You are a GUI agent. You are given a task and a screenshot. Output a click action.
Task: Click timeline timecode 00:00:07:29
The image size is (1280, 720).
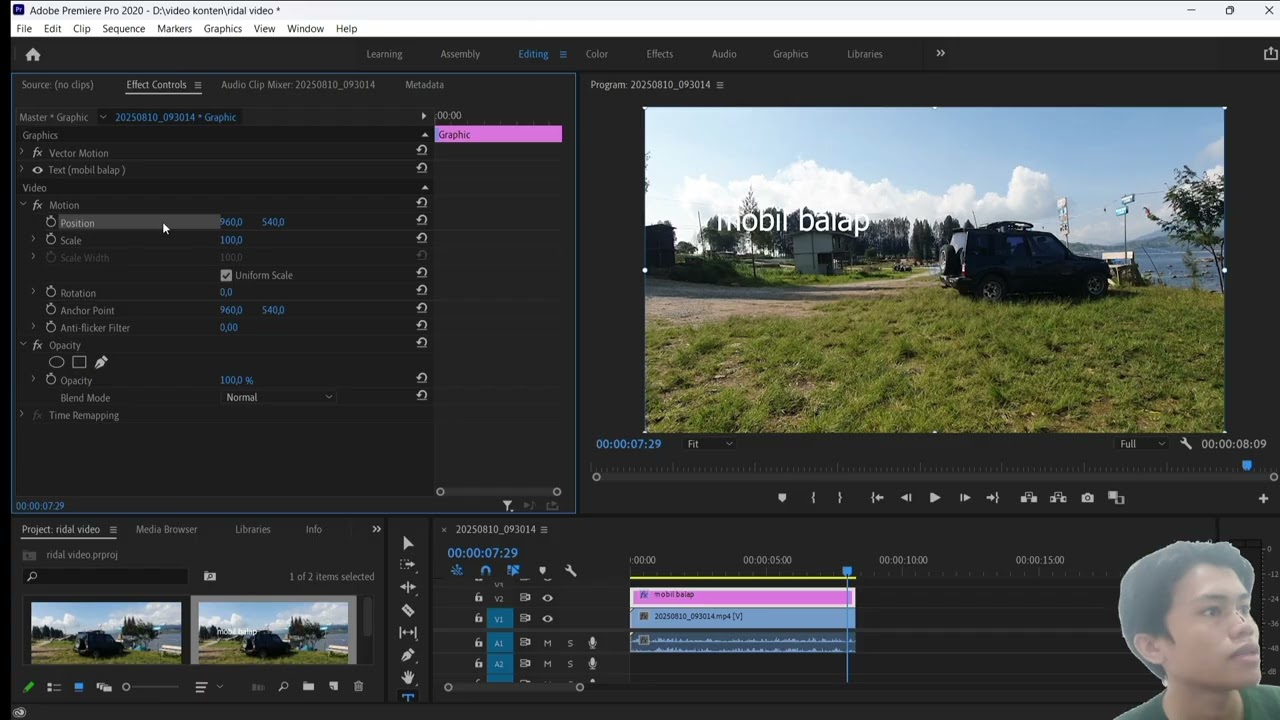(482, 553)
